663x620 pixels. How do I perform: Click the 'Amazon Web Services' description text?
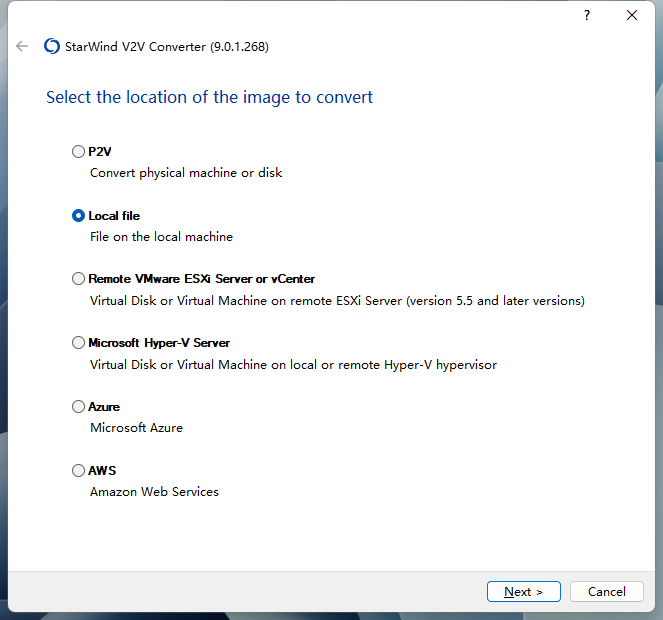154,492
